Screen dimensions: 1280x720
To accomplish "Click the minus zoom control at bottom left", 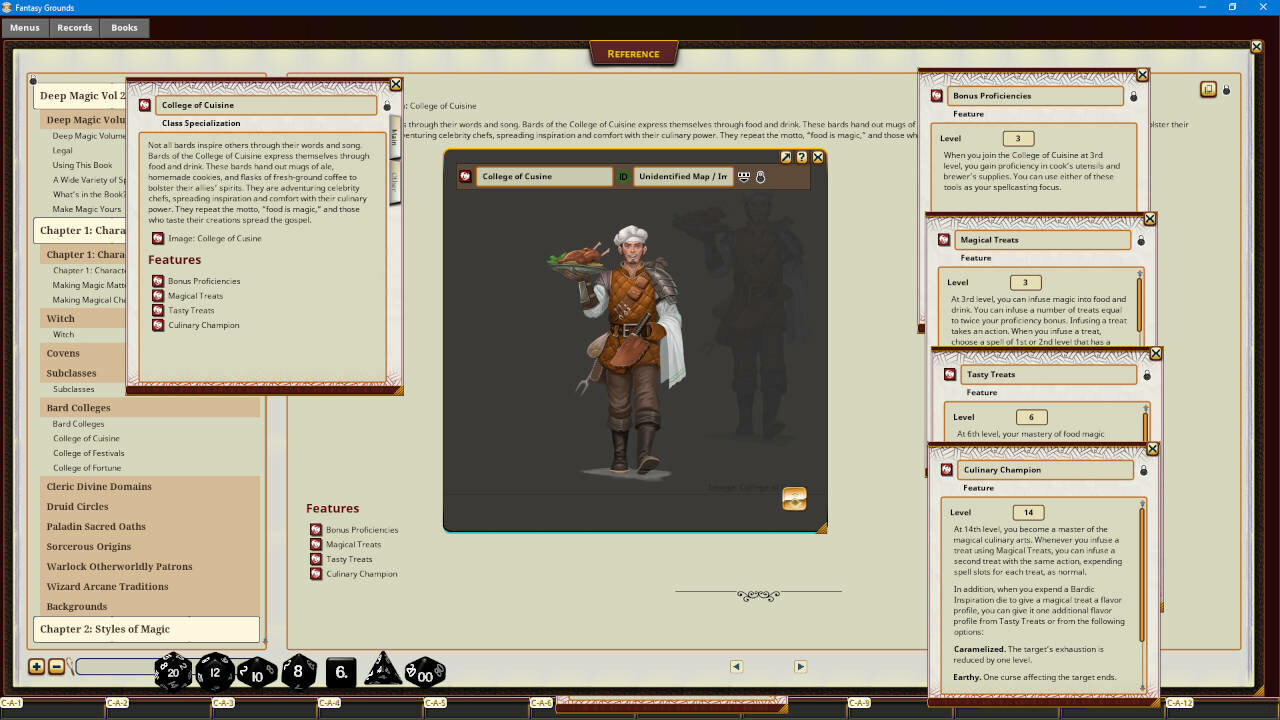I will pos(56,666).
